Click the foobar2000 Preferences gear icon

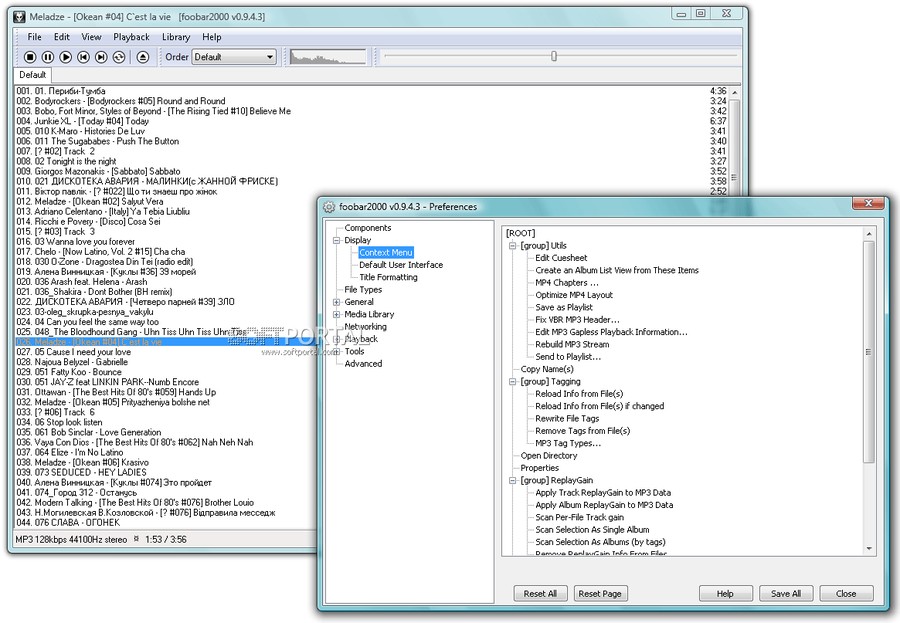pos(329,207)
